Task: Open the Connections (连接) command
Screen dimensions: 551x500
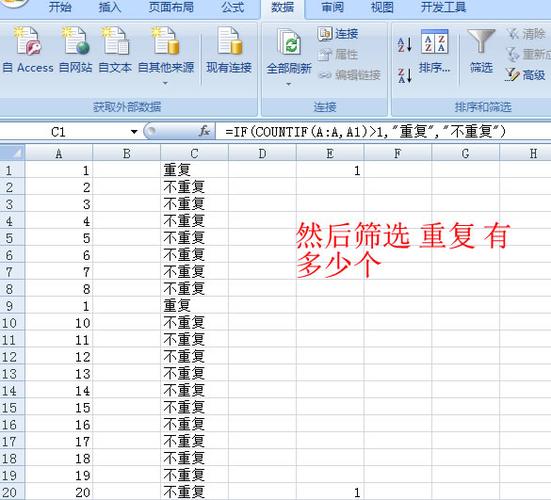Action: 337,34
